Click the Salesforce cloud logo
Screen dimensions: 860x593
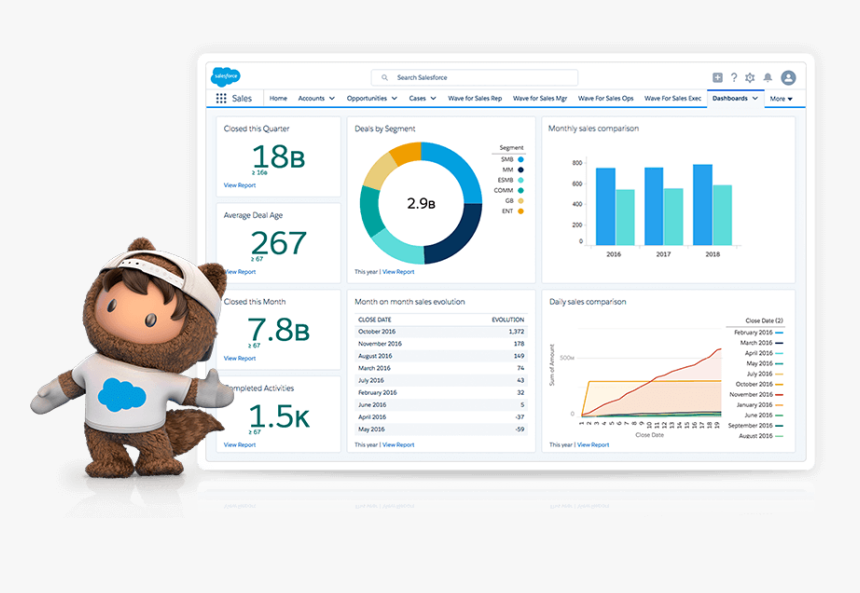tap(225, 76)
